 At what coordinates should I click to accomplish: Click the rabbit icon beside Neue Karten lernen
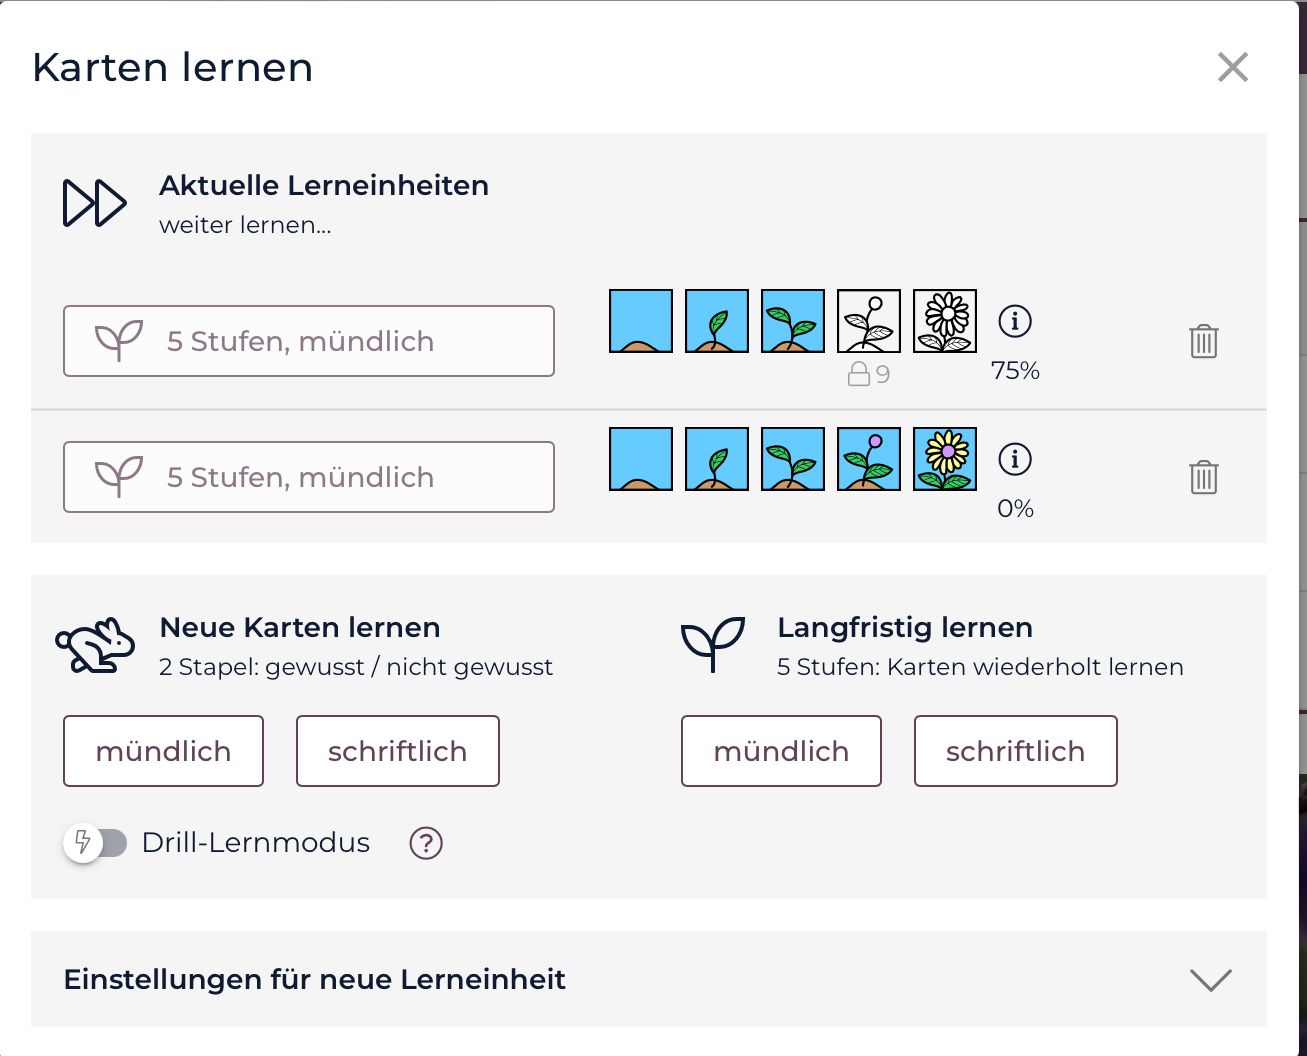[95, 646]
